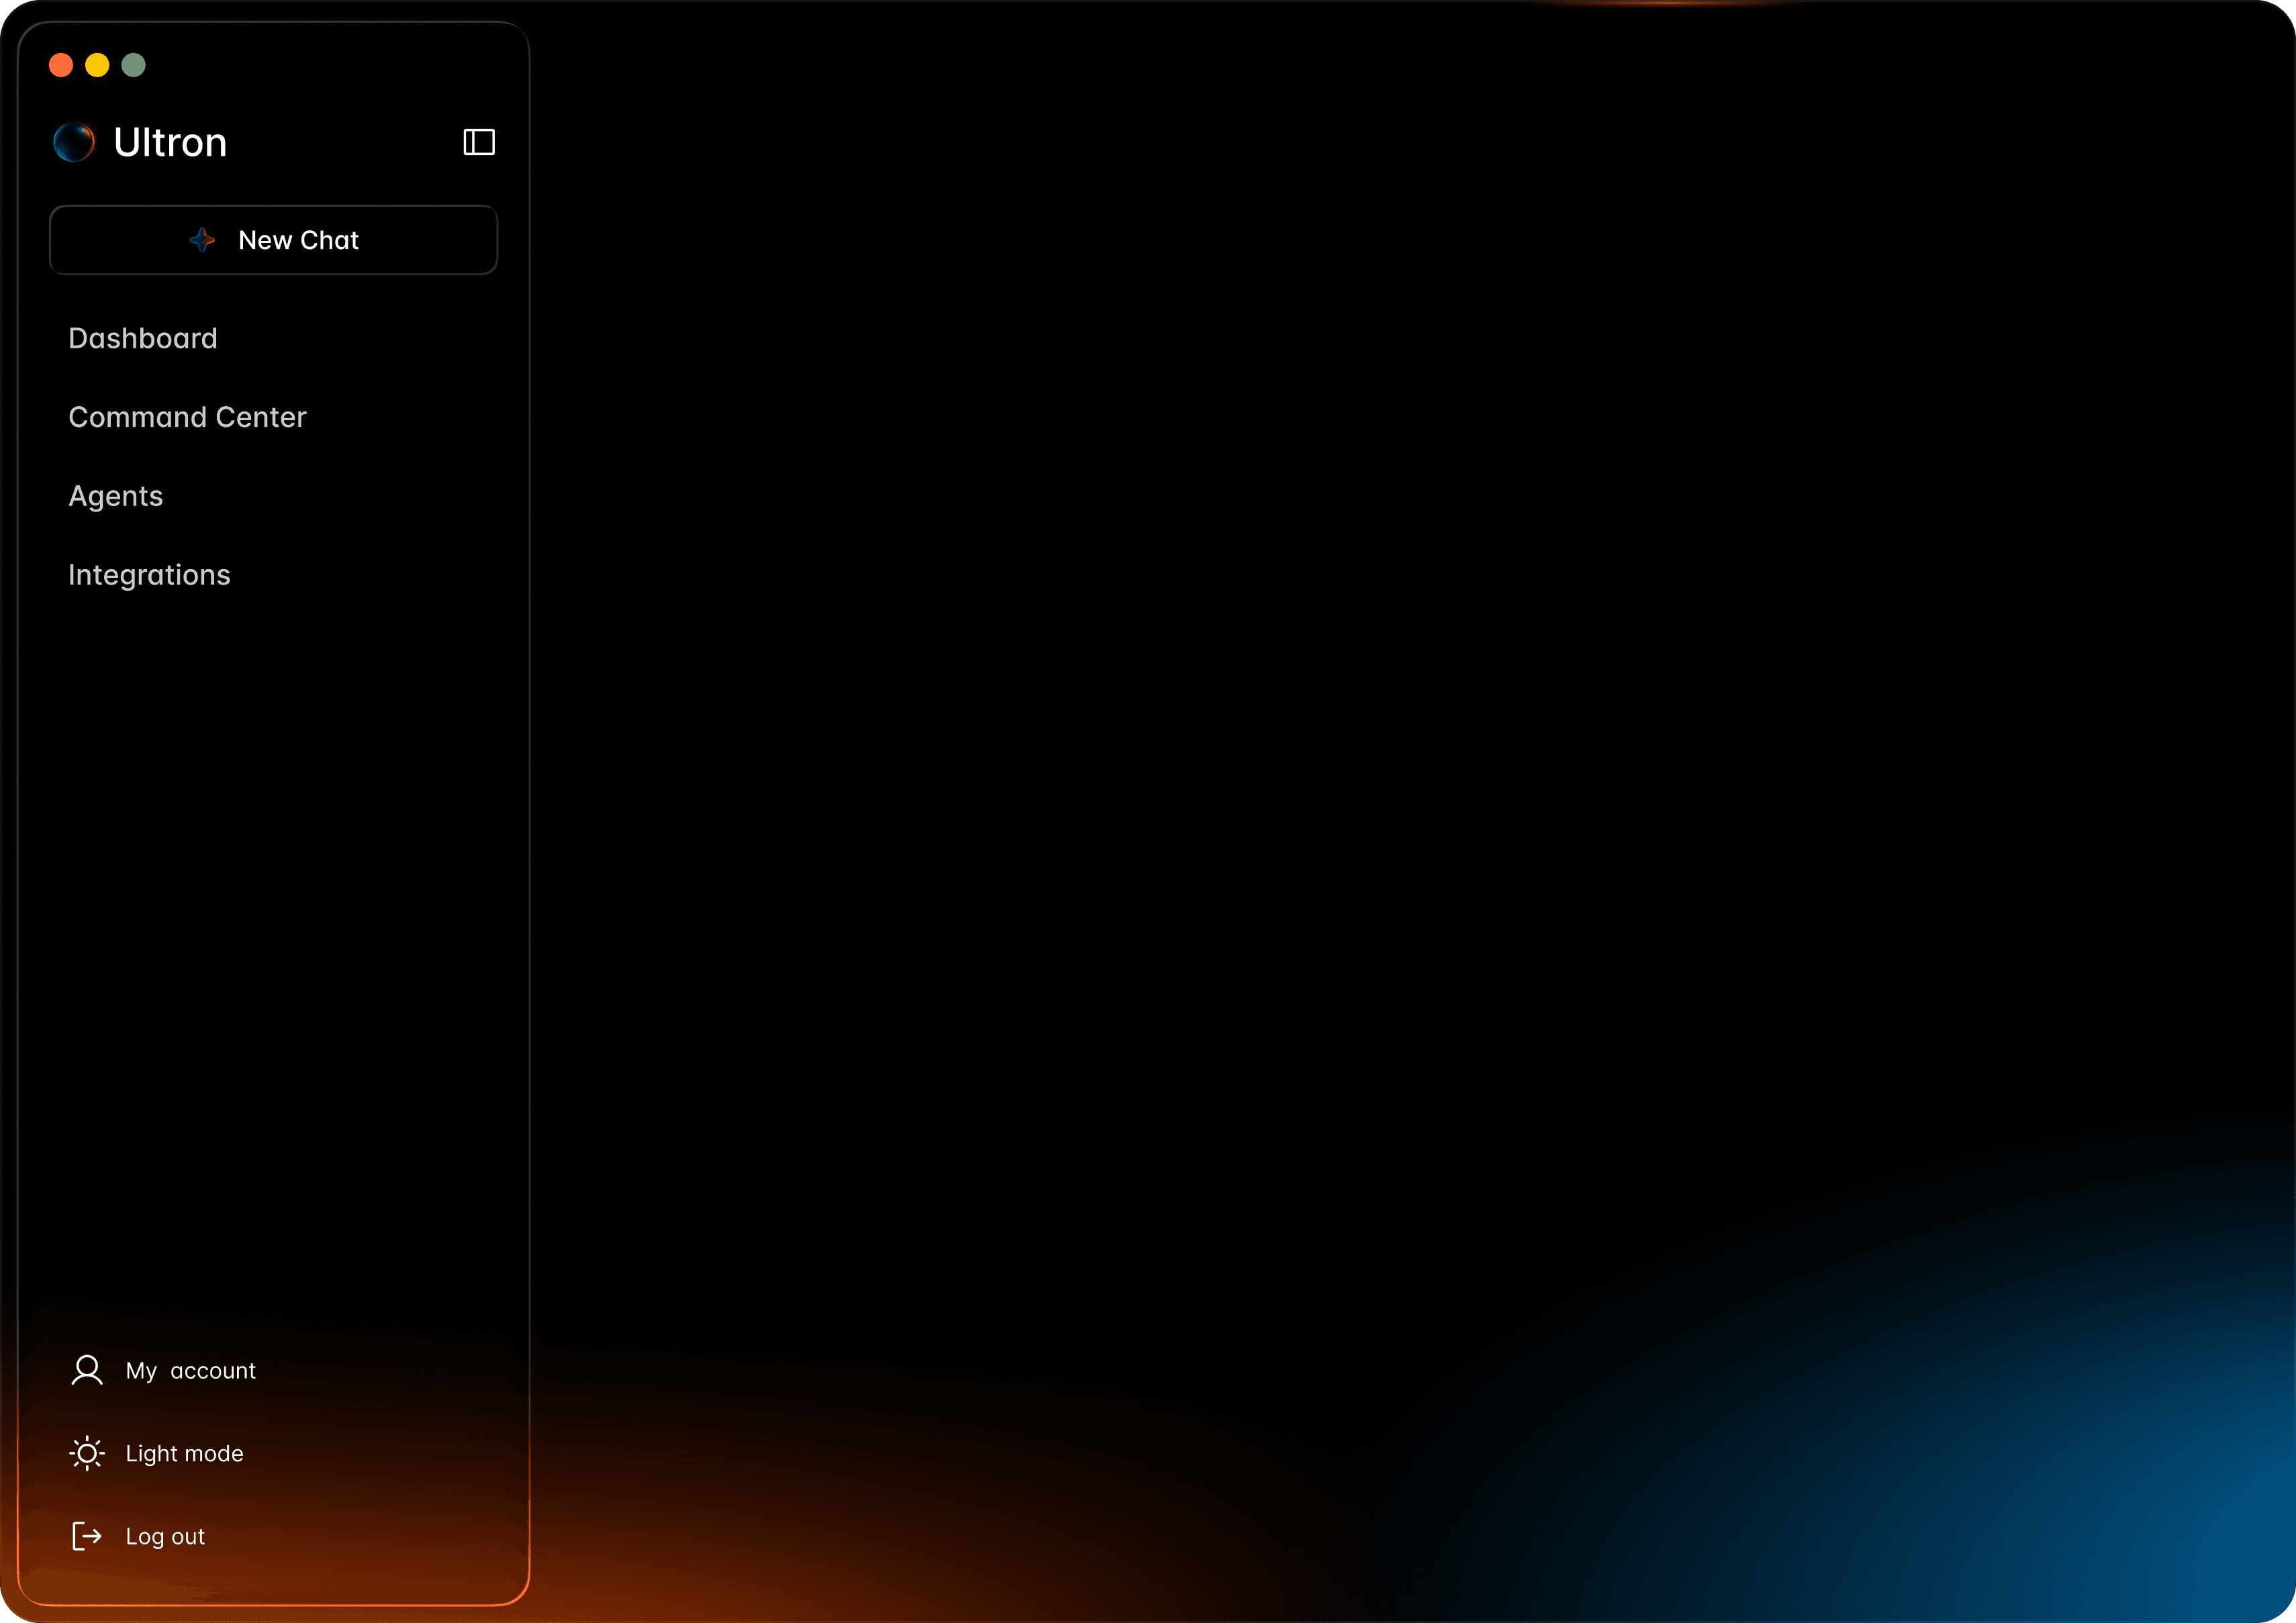Navigate to Integrations

[149, 575]
